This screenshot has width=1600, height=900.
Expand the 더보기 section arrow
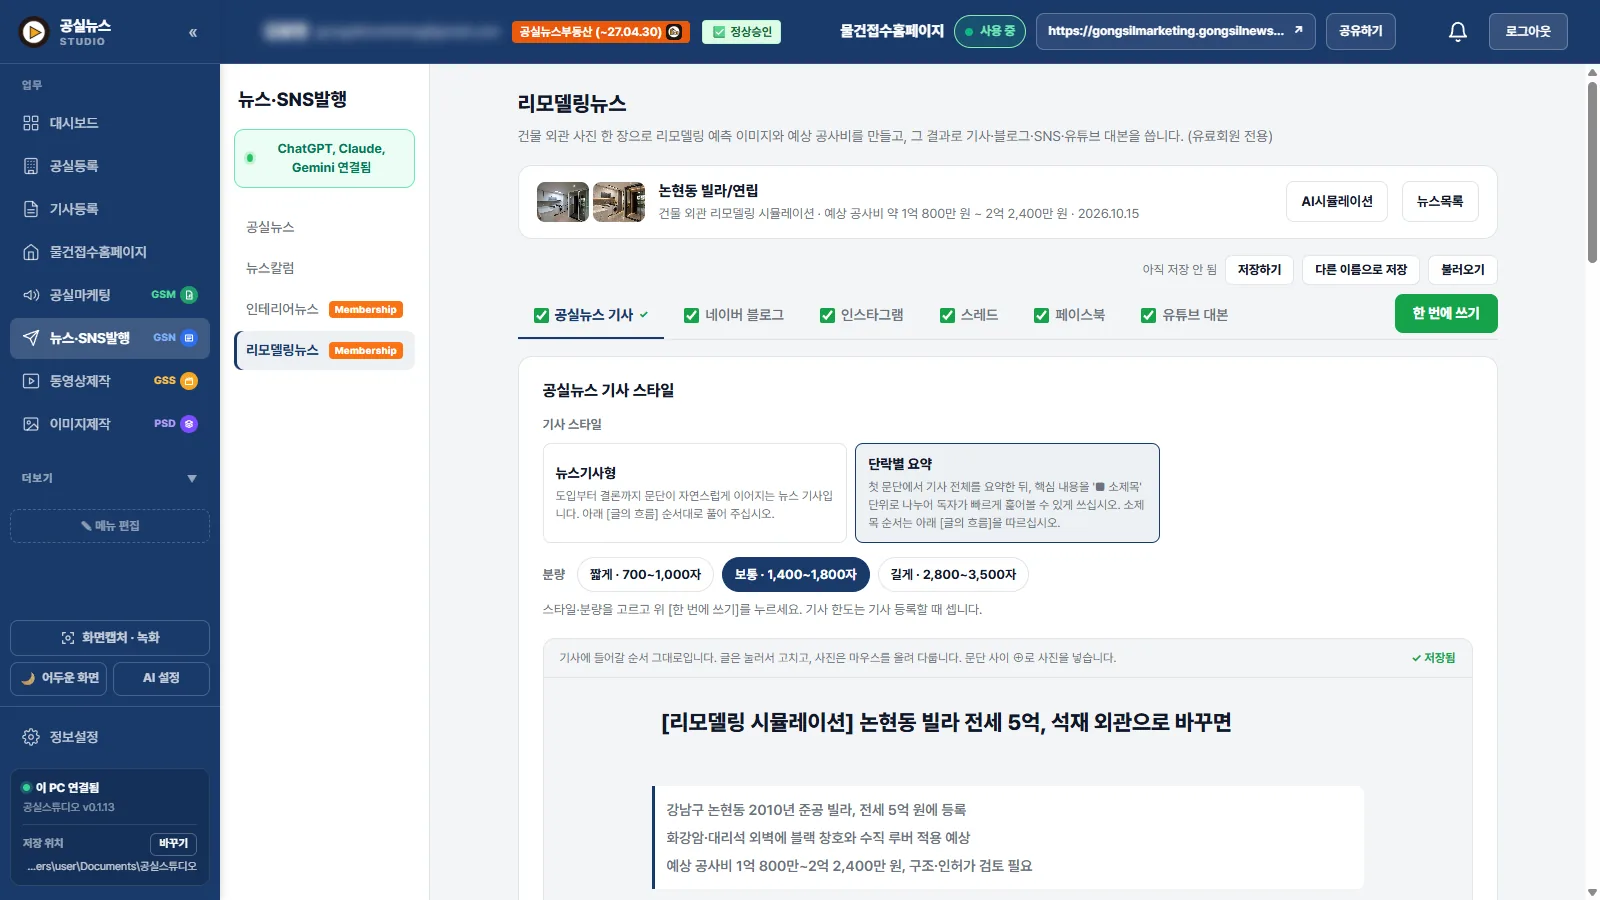coord(192,479)
